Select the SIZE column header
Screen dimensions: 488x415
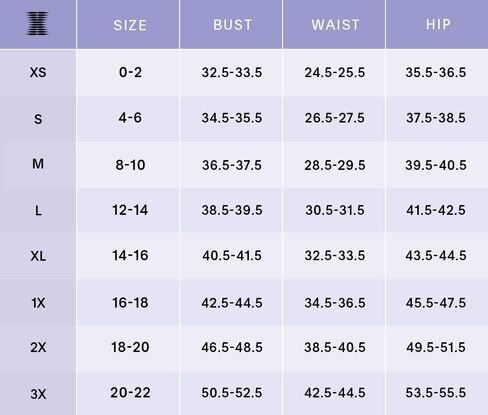pos(130,25)
